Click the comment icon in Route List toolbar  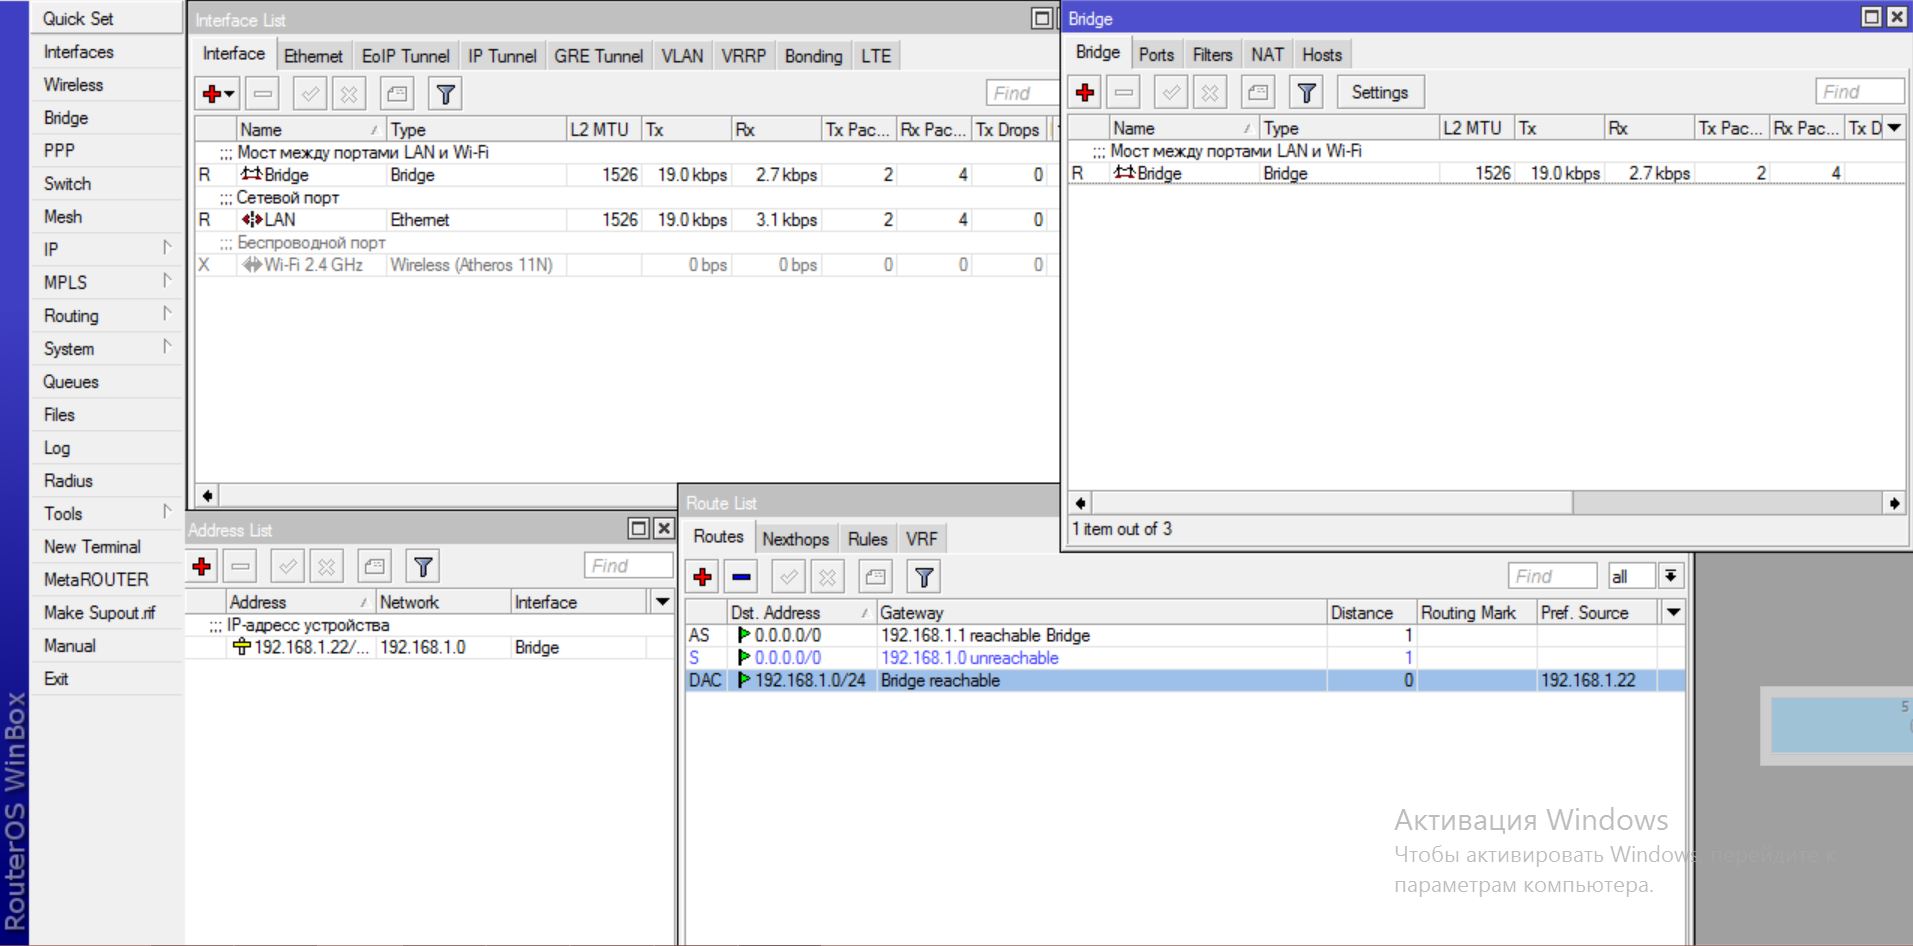tap(875, 577)
